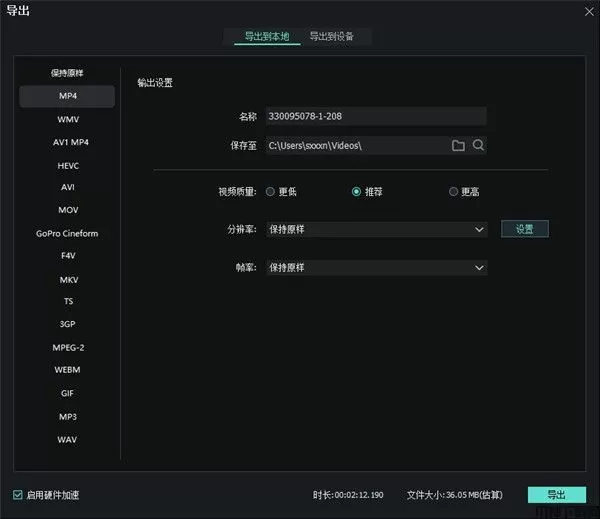This screenshot has height=519, width=600.
Task: Click the 导出 button to start exporting
Action: [x=557, y=495]
